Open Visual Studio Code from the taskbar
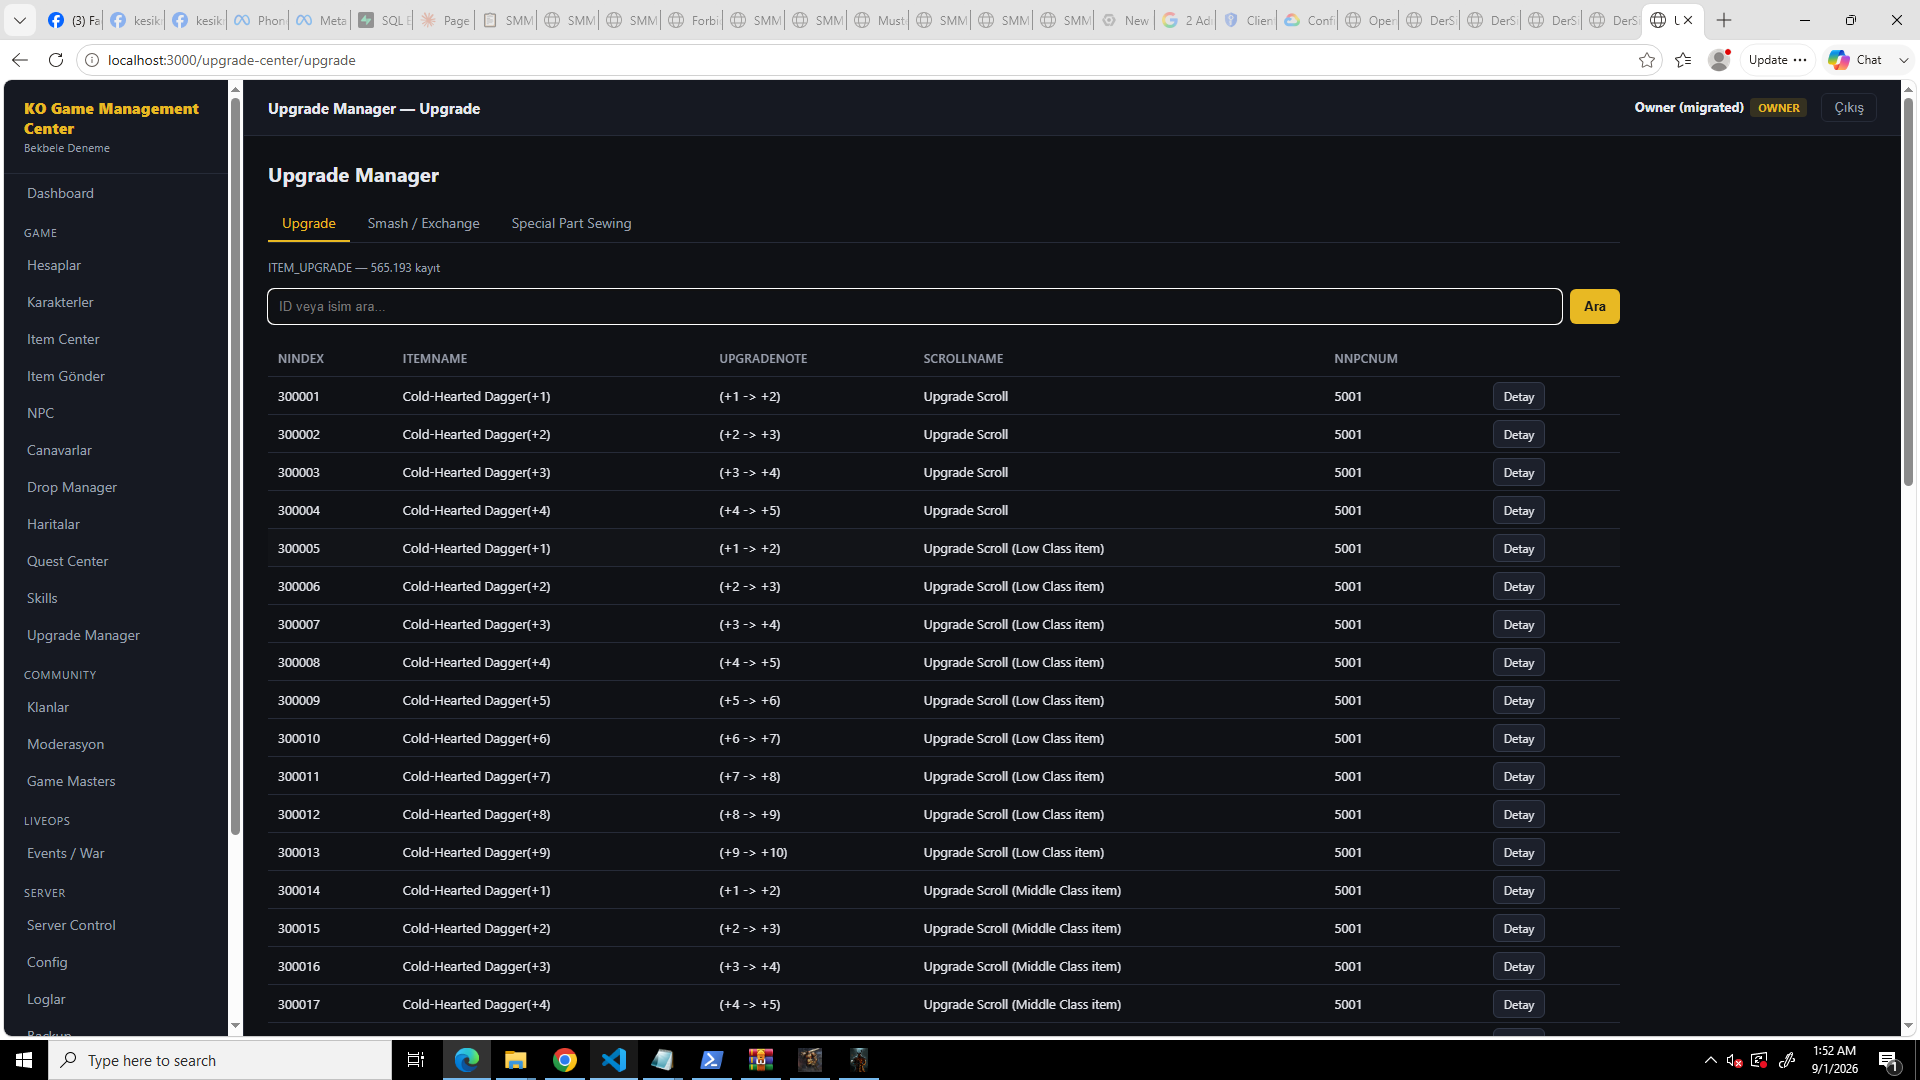1920x1080 pixels. (613, 1060)
